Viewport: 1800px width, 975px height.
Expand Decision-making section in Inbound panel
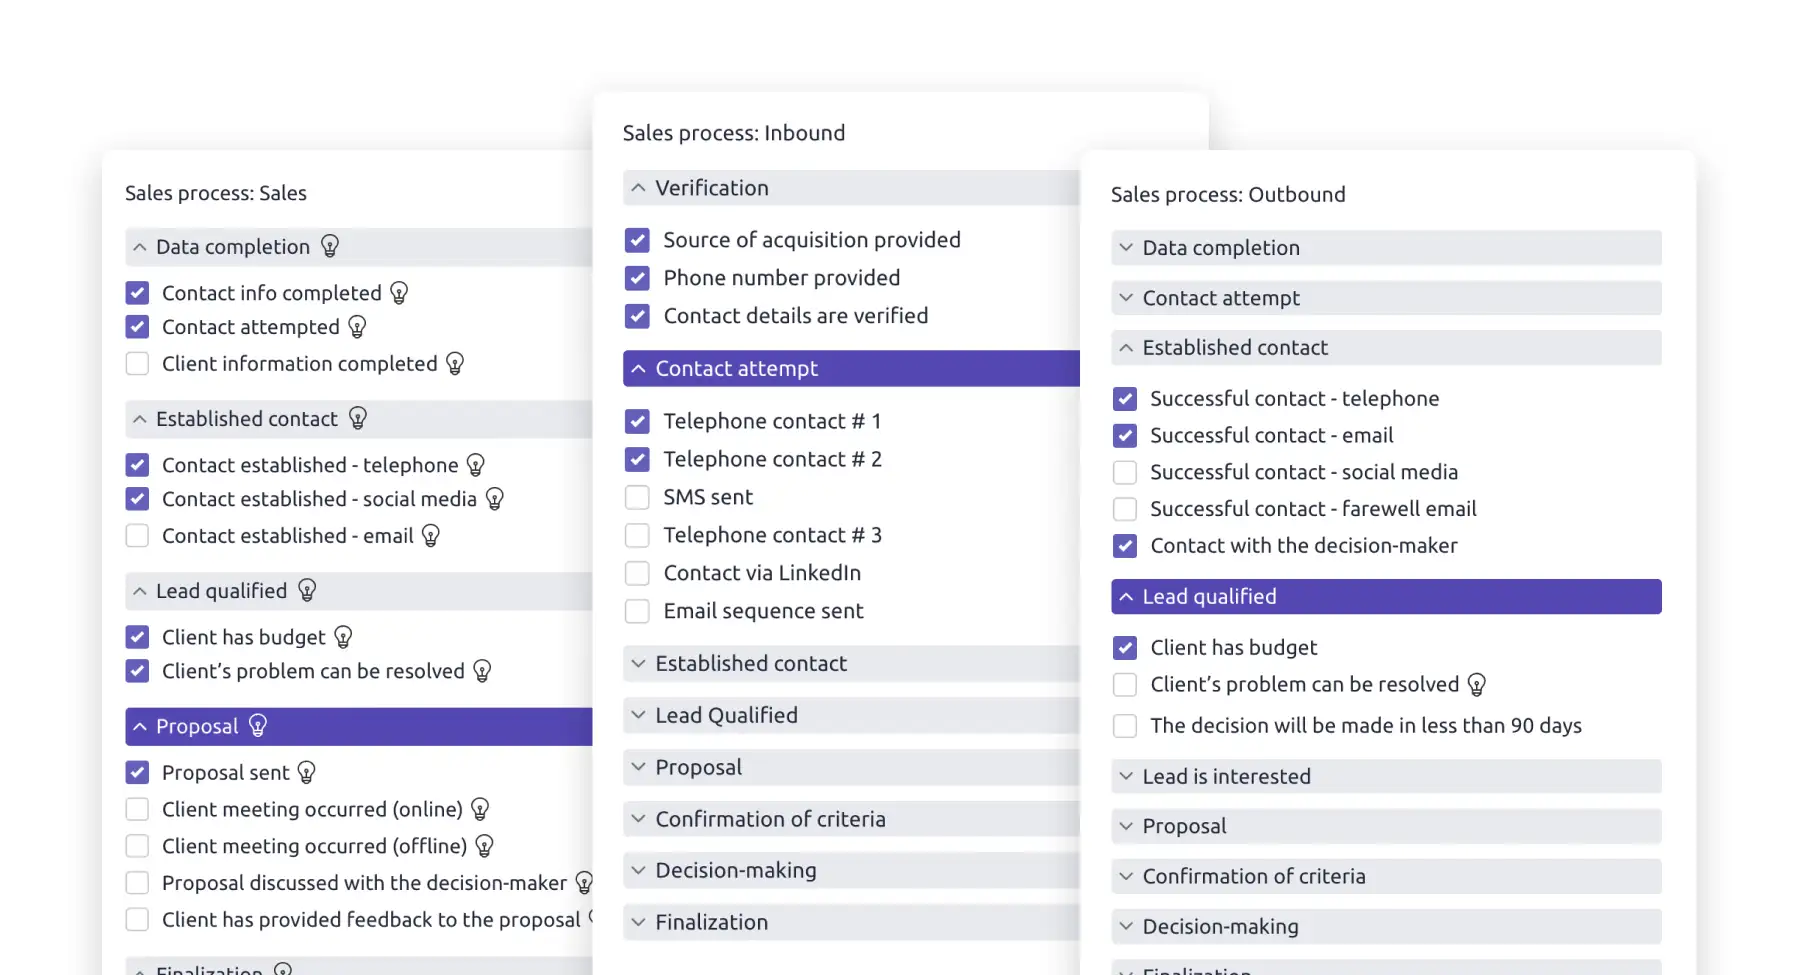pos(851,870)
